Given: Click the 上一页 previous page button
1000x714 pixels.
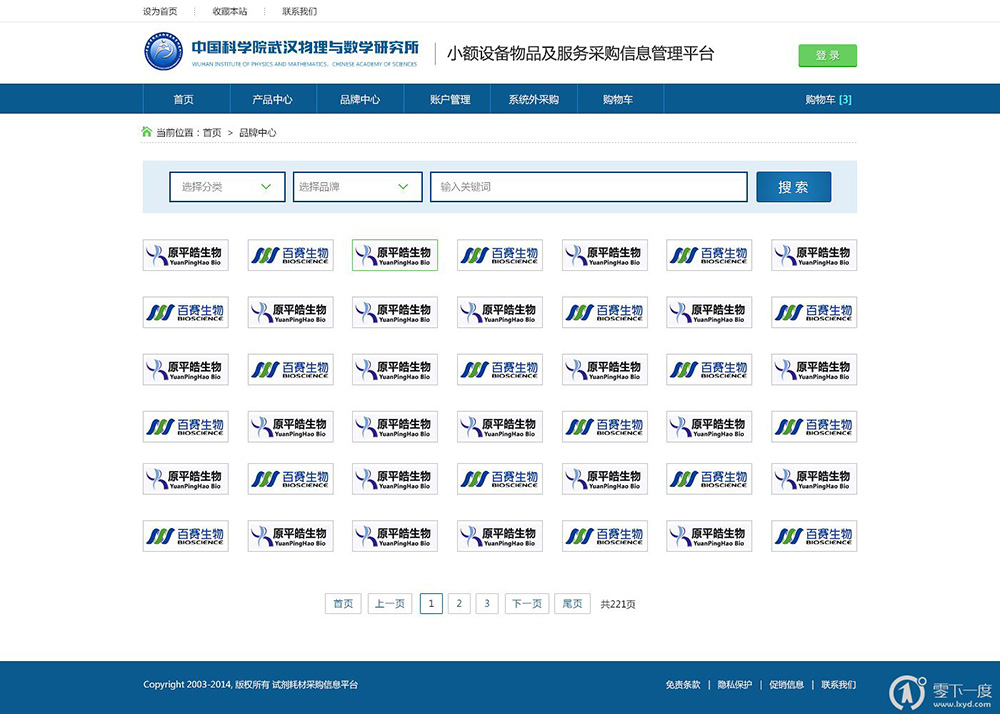Looking at the screenshot, I should click(390, 604).
